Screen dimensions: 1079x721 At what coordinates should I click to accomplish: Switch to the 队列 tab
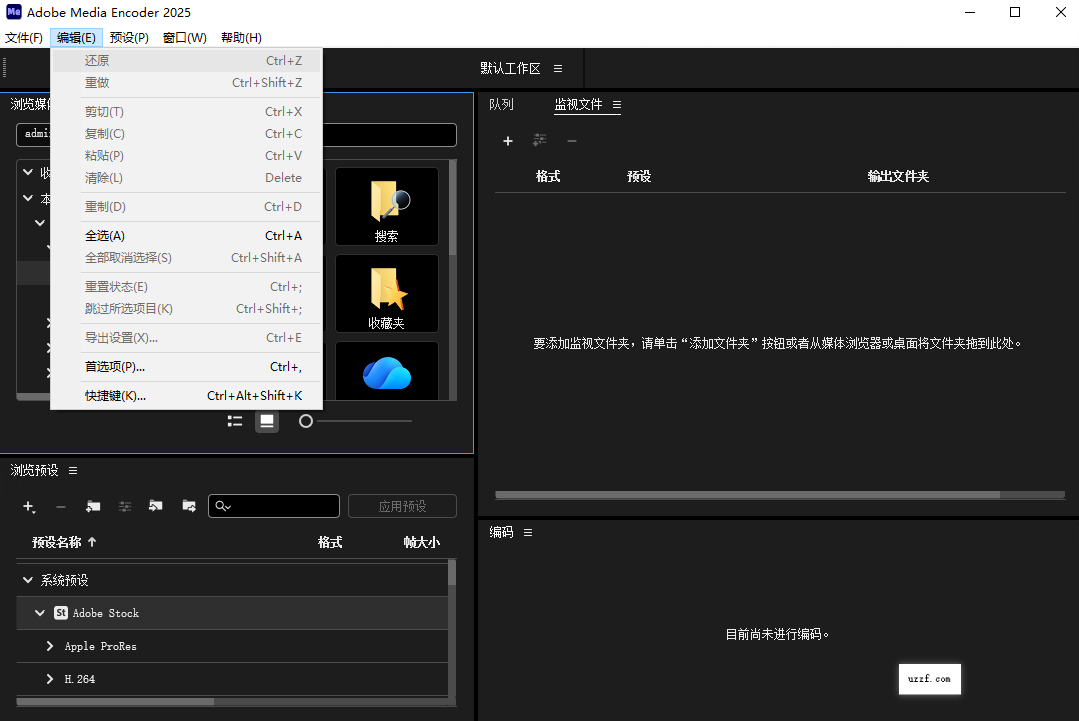tap(501, 104)
